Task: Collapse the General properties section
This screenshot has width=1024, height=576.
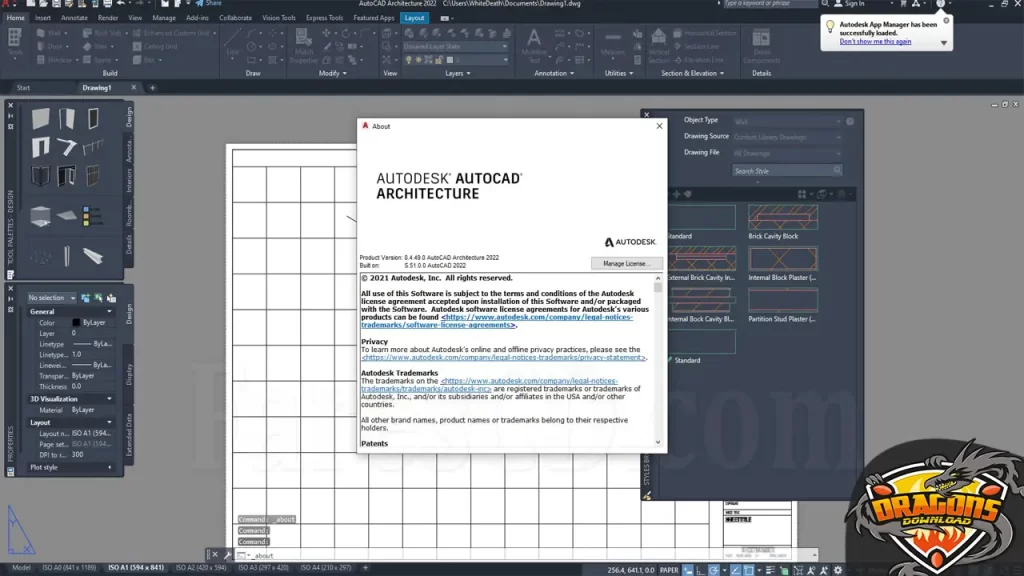Action: click(110, 312)
